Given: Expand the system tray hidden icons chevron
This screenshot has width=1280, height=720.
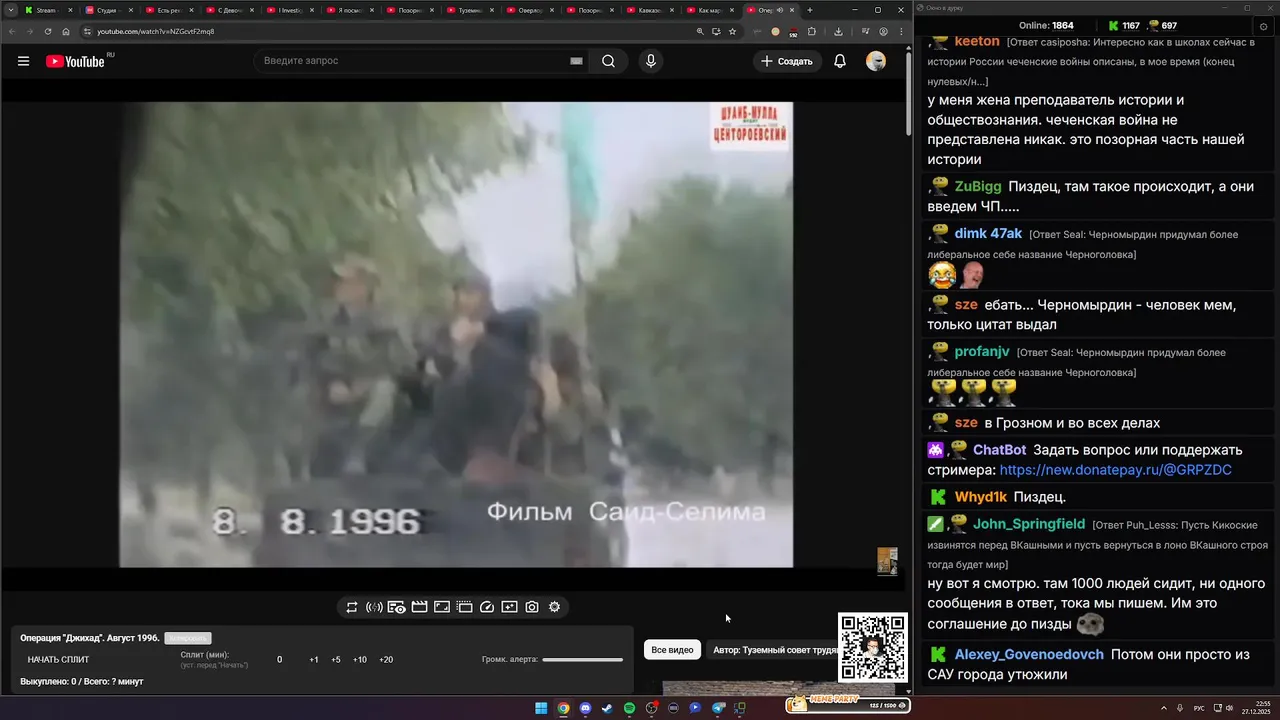Looking at the screenshot, I should 1164,708.
